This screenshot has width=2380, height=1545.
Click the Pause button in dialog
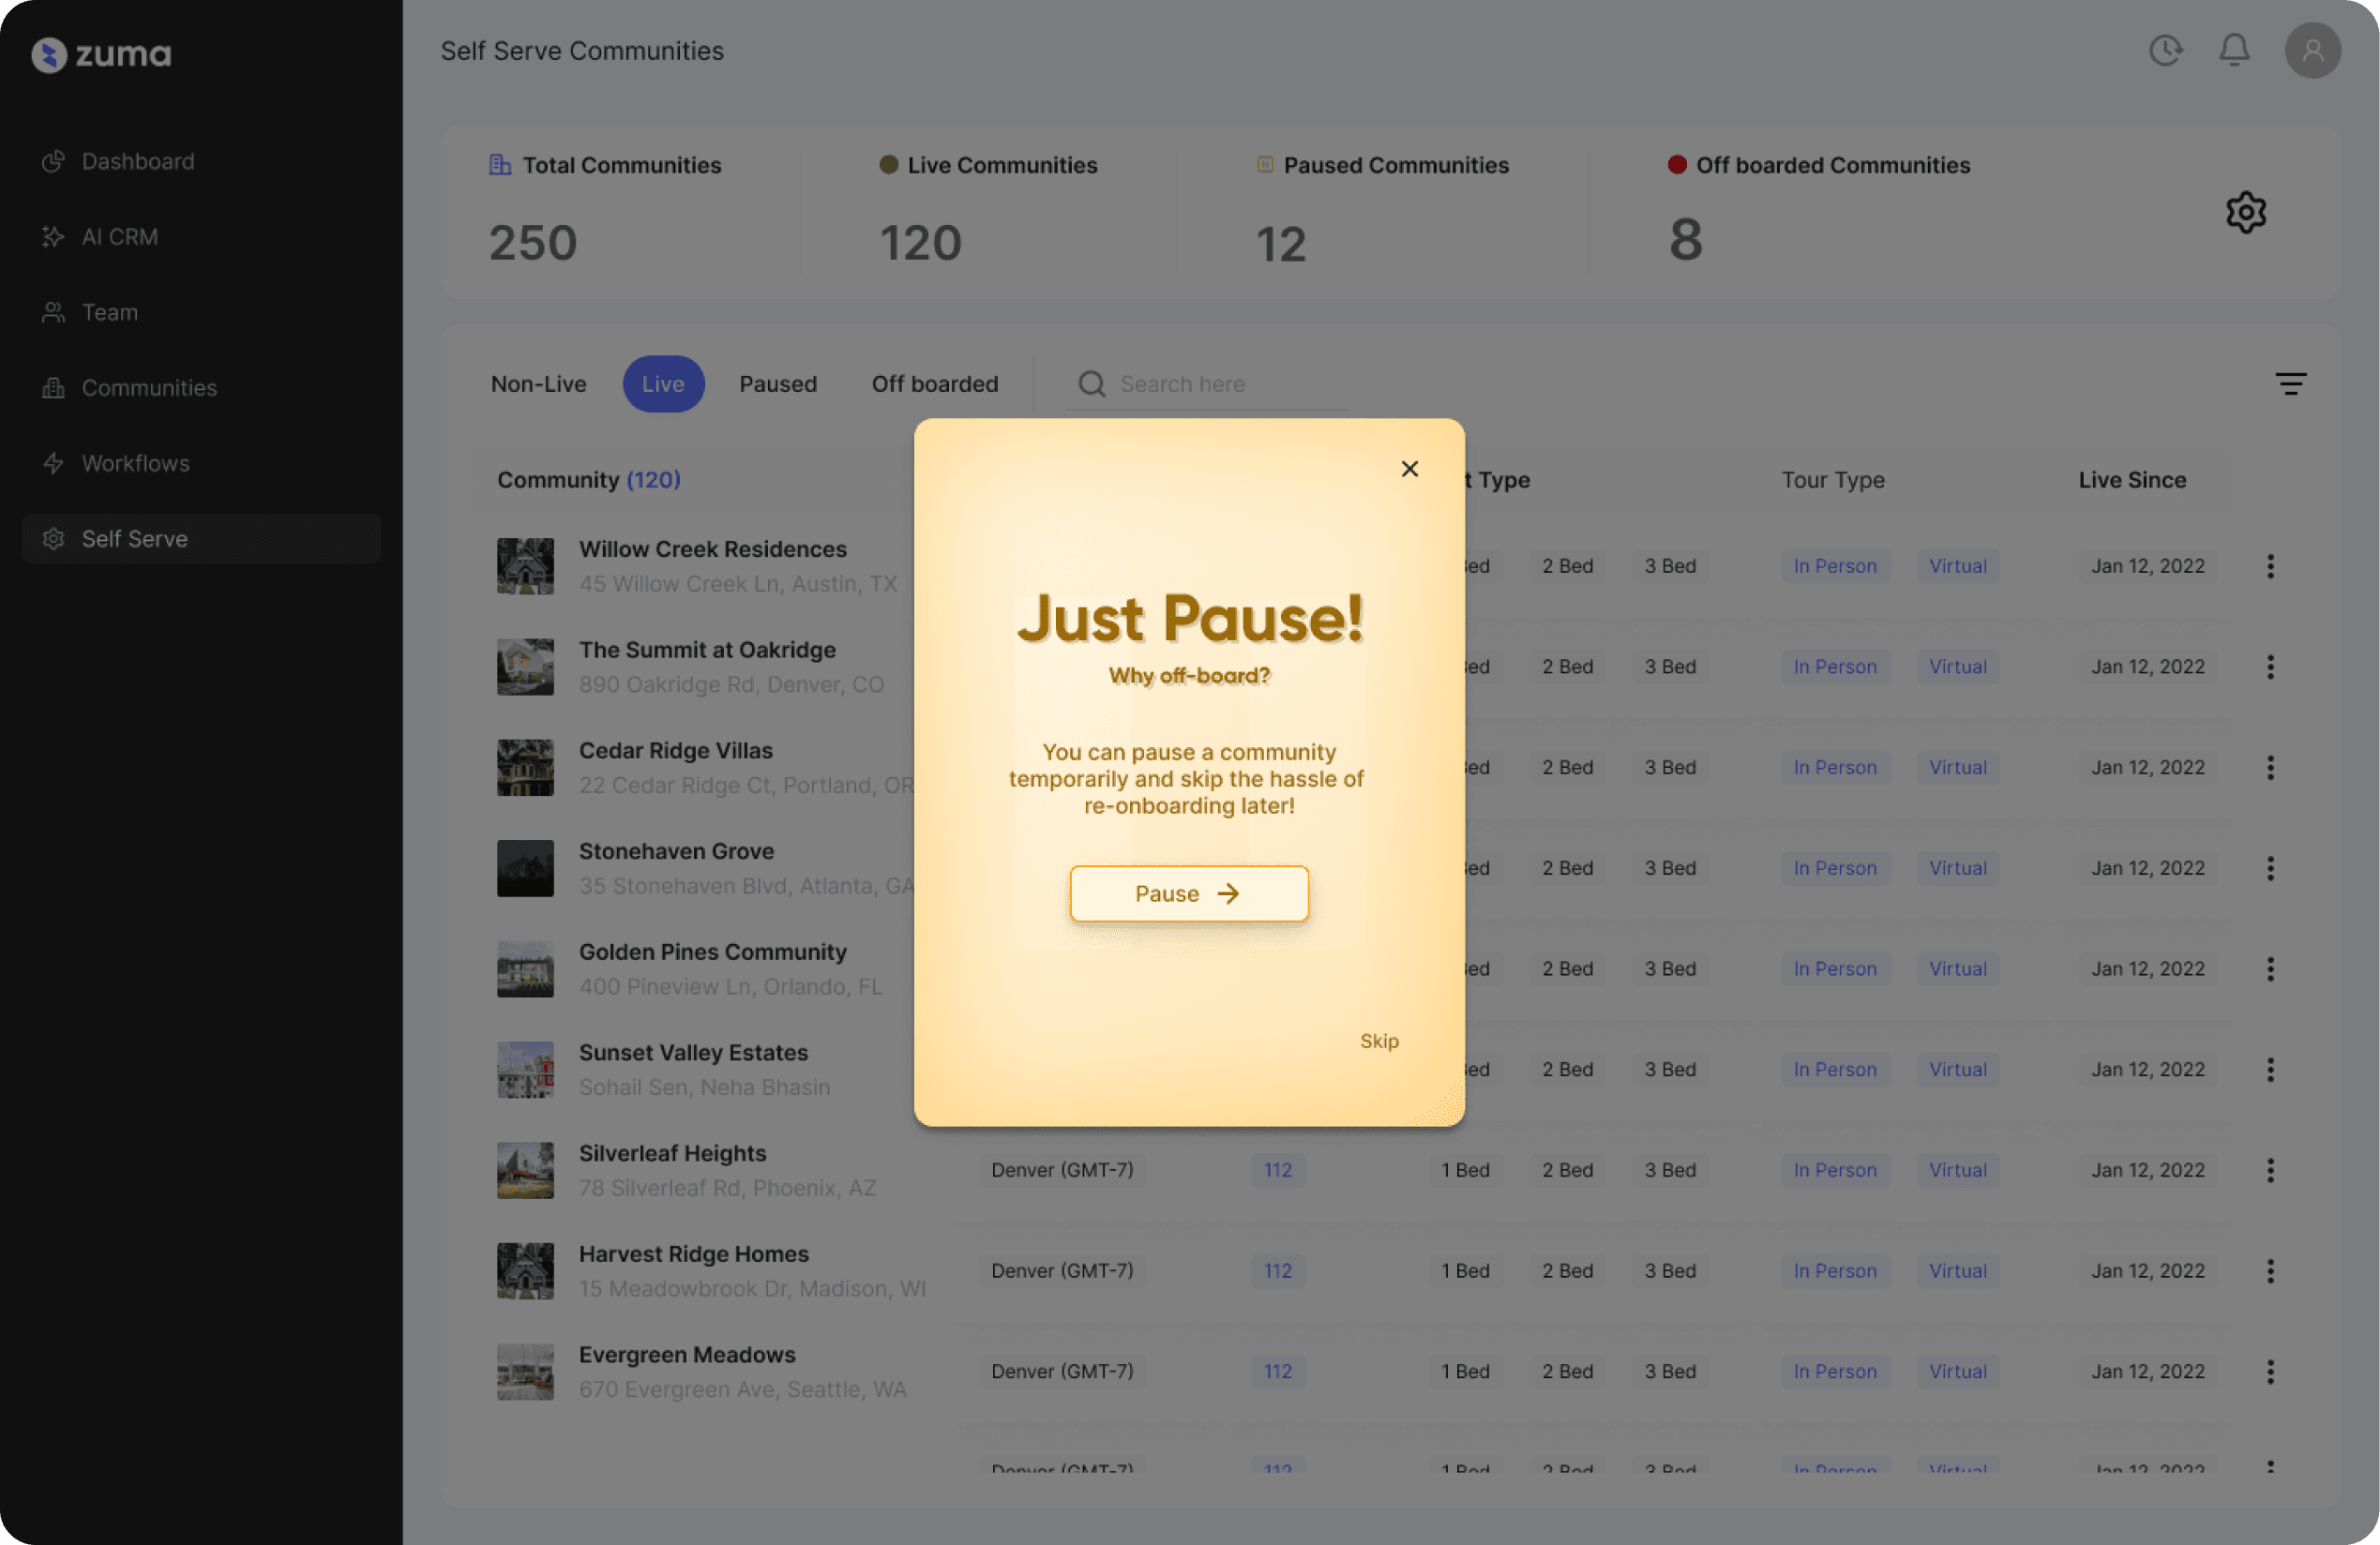1188,893
